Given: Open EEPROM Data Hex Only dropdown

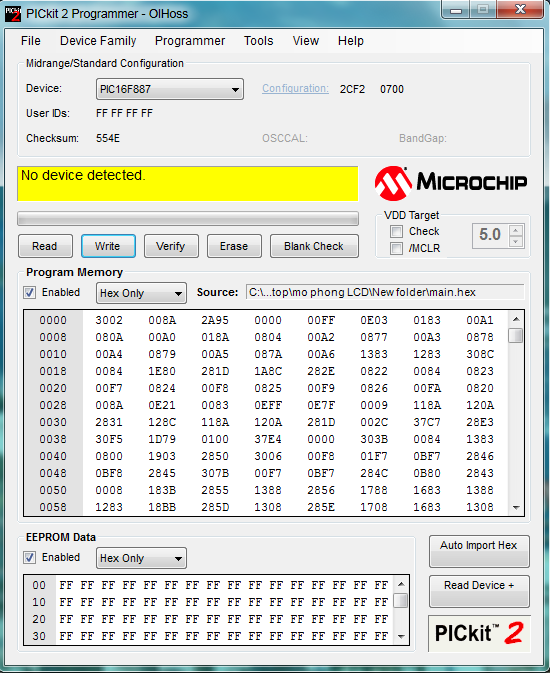Looking at the screenshot, I should [141, 558].
